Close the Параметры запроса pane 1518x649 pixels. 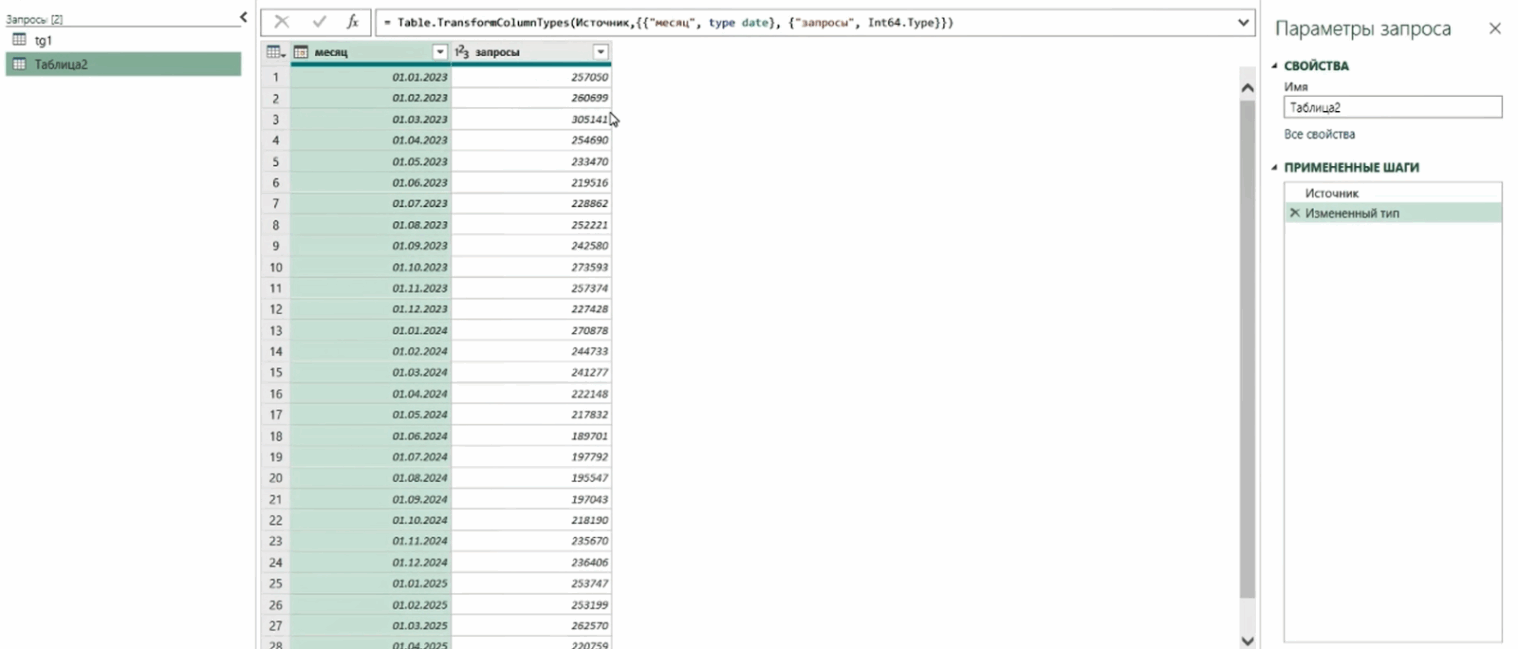tap(1495, 29)
